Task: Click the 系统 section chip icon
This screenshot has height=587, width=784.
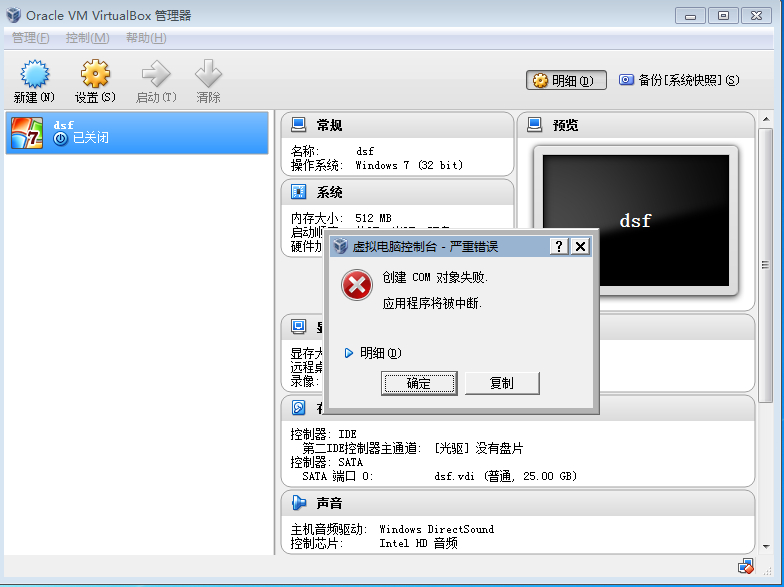Action: (298, 192)
